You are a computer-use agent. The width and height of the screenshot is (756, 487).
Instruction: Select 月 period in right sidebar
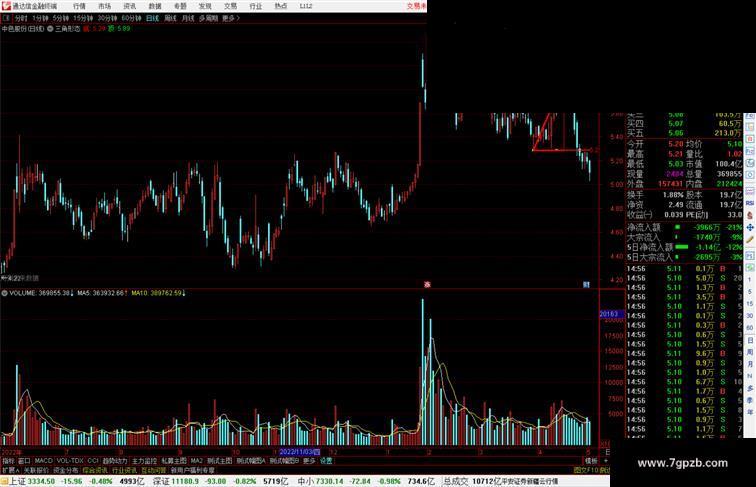point(750,364)
